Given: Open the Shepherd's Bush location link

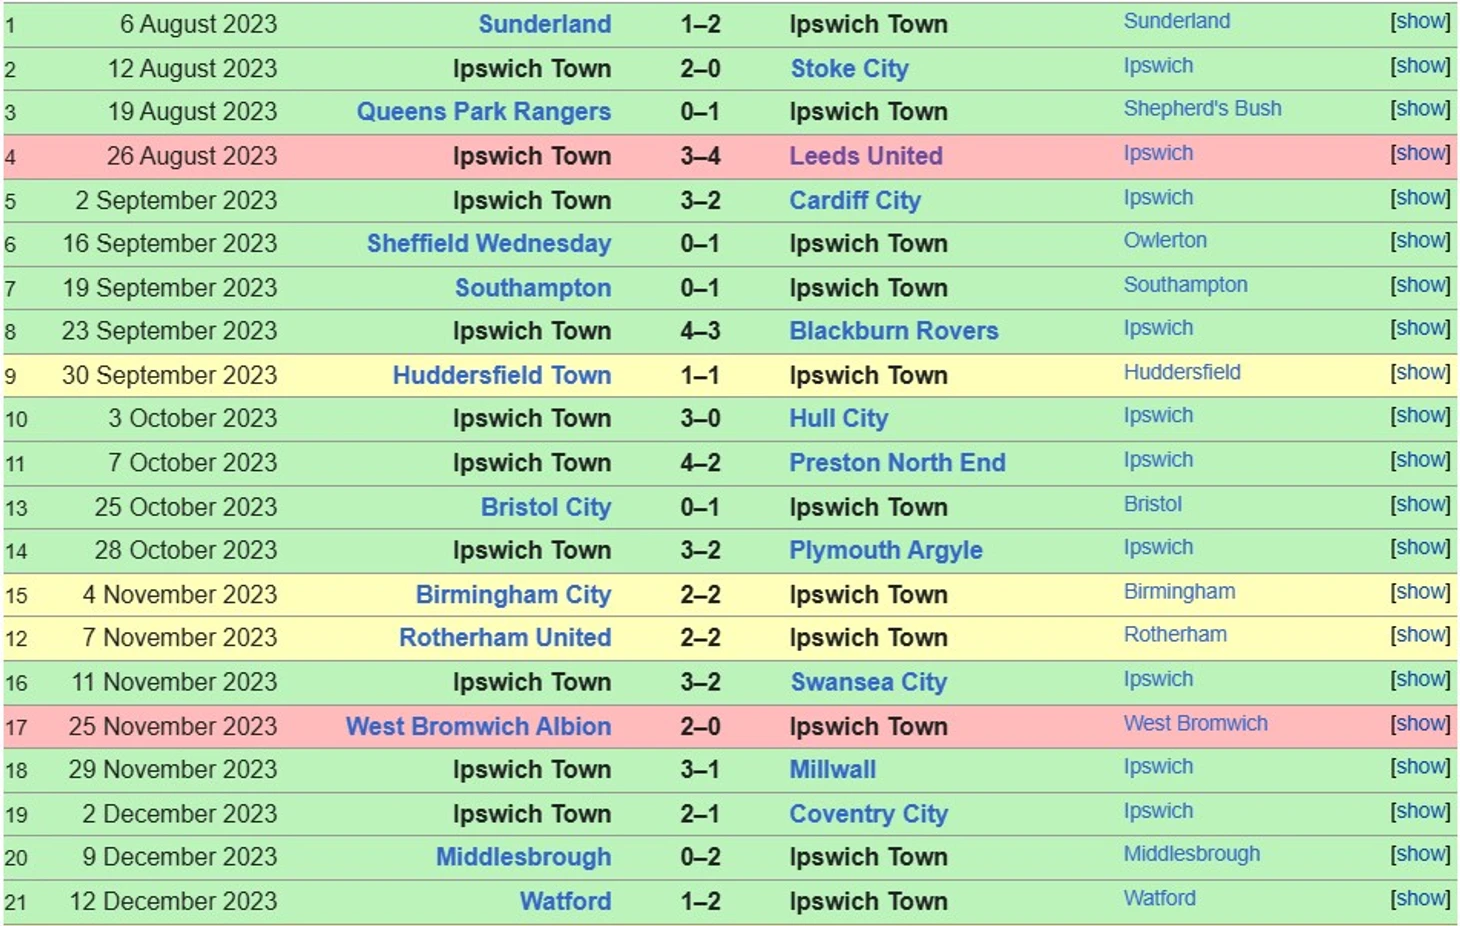Looking at the screenshot, I should click(1202, 108).
